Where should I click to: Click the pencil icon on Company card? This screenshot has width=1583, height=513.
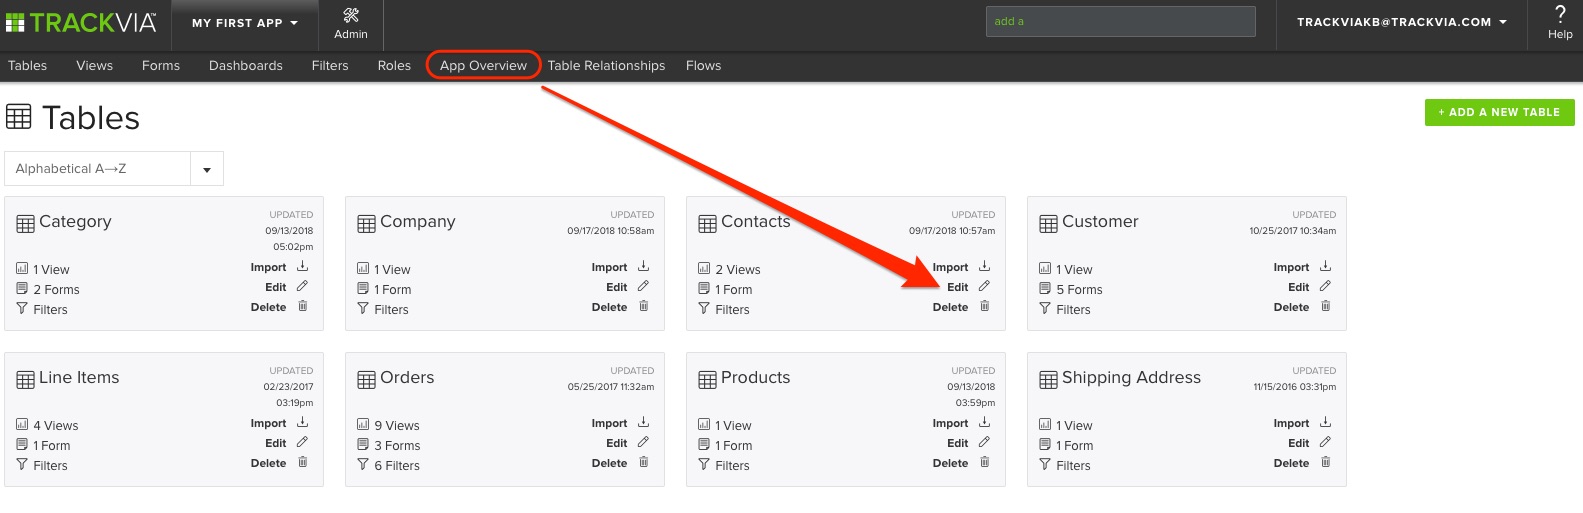click(643, 286)
